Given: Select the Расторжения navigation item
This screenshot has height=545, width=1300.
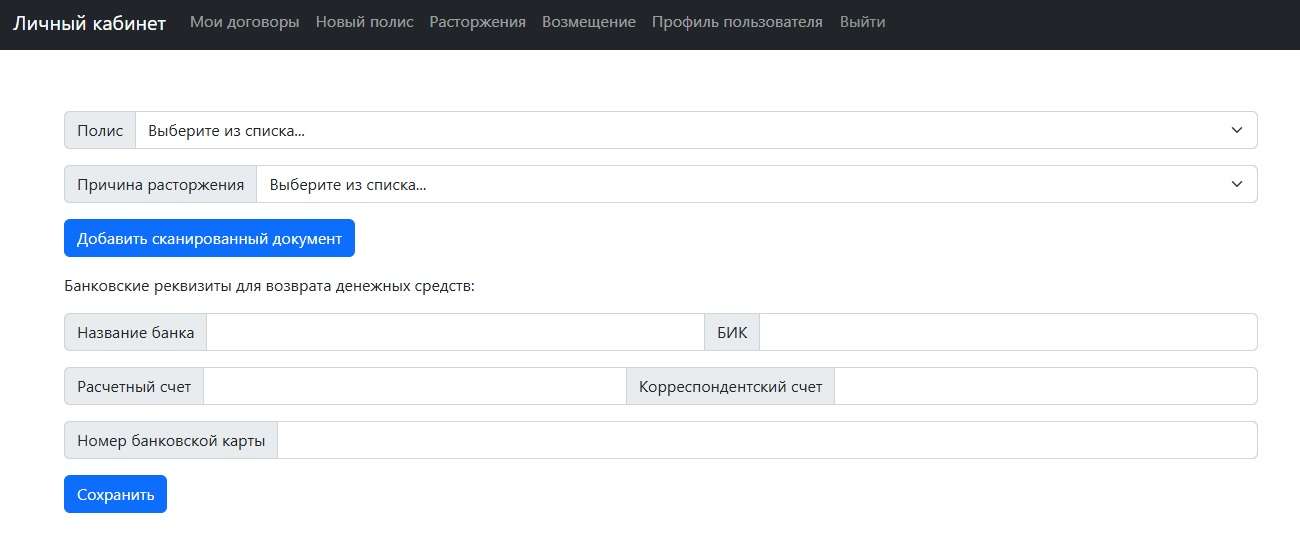Looking at the screenshot, I should 477,22.
